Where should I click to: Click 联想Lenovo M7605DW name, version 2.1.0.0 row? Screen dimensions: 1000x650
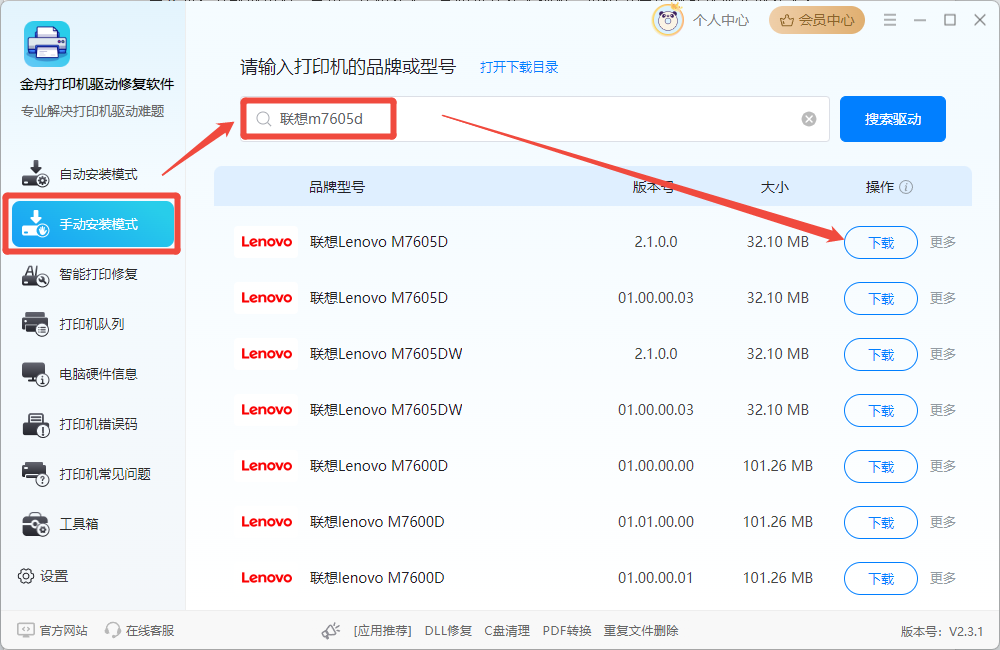[x=386, y=353]
